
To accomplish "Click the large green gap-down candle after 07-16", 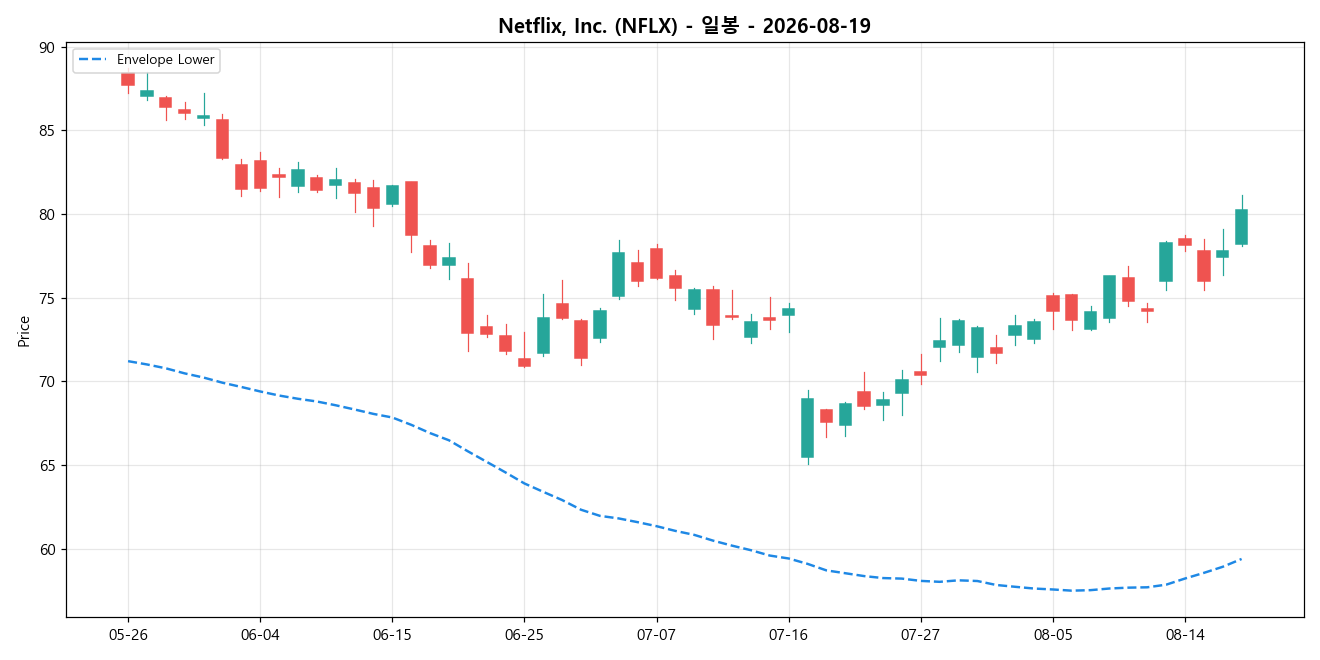I will point(807,428).
